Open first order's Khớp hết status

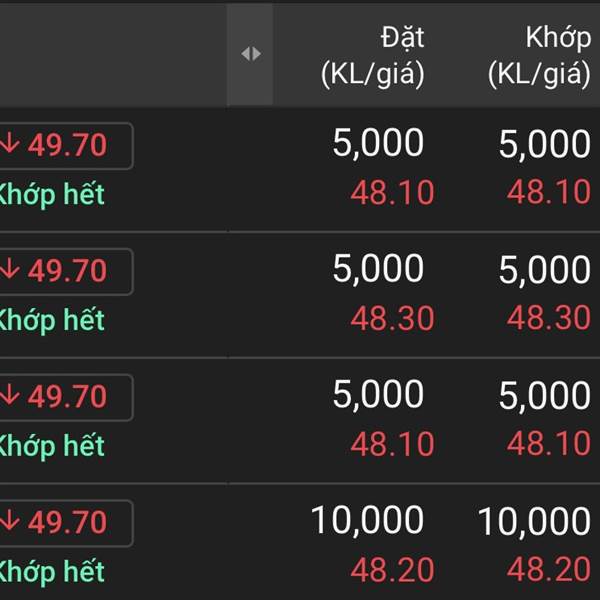tap(52, 195)
